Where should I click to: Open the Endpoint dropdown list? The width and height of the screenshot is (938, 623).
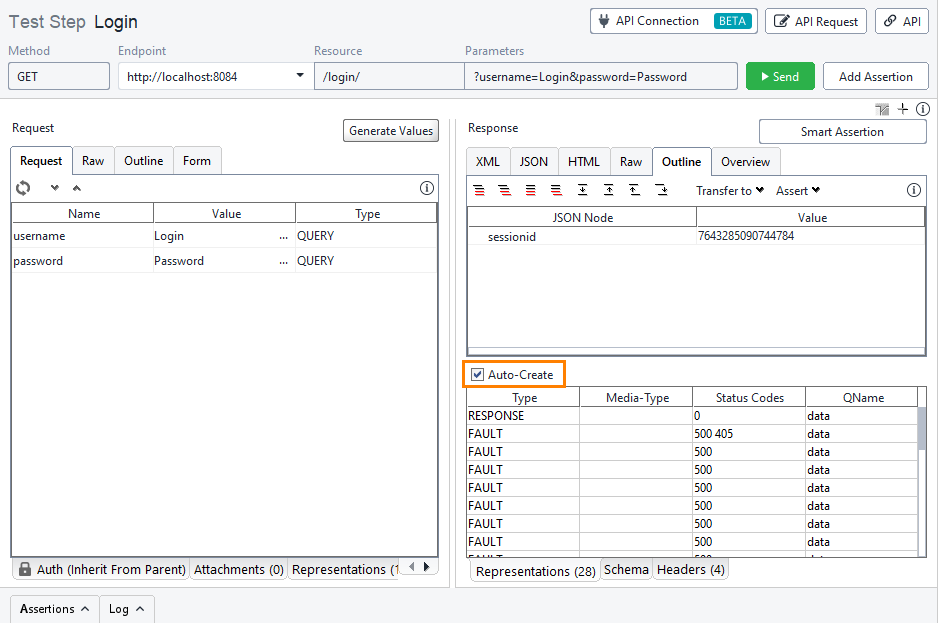[300, 76]
